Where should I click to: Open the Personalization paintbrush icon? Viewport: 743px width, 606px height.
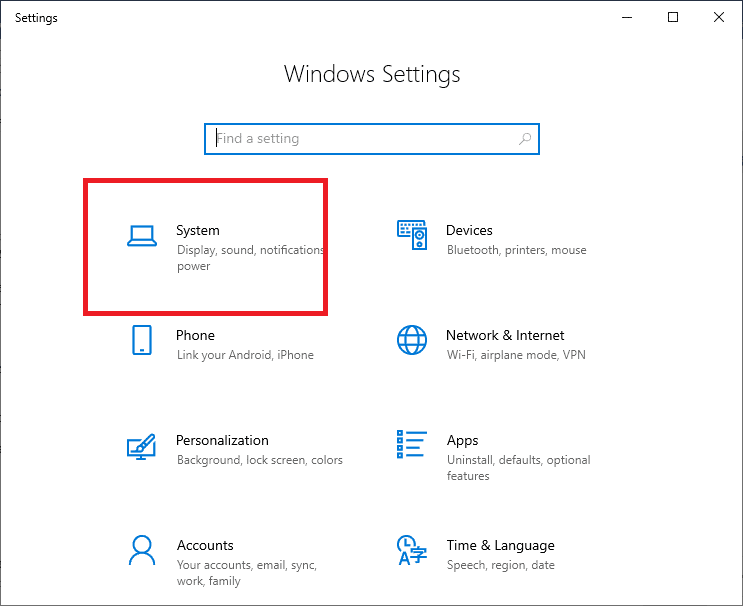tap(141, 446)
